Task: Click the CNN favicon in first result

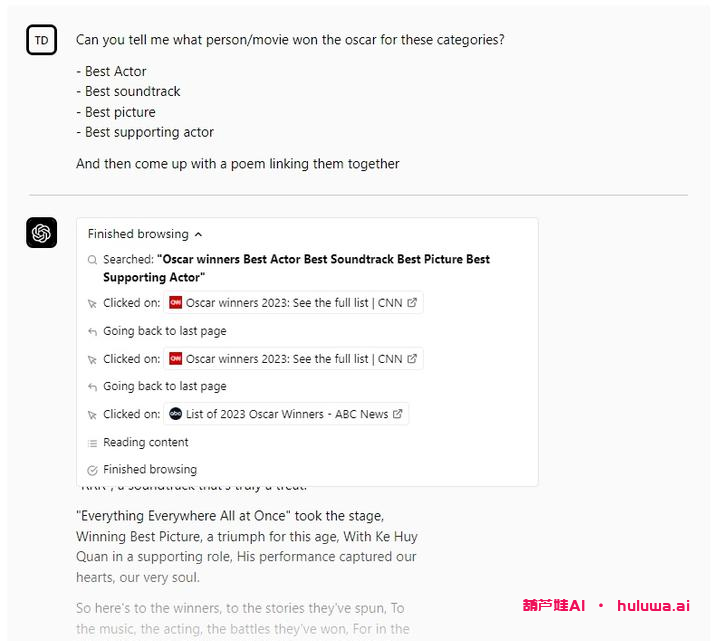Action: (x=176, y=303)
